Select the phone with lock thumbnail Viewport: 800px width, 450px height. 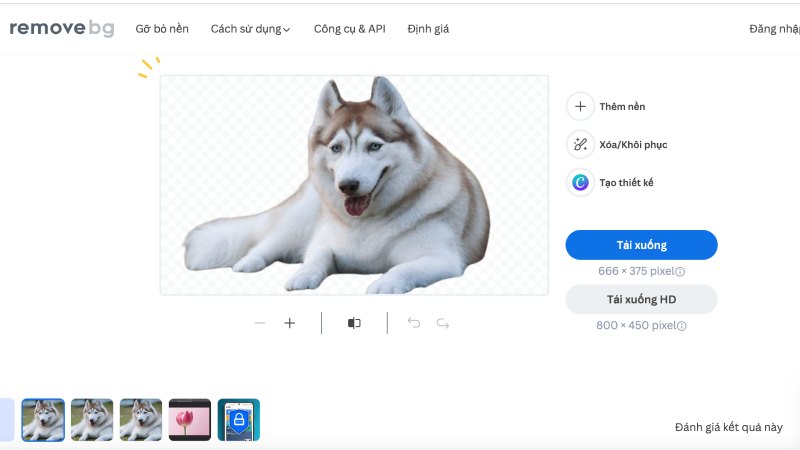pos(239,420)
